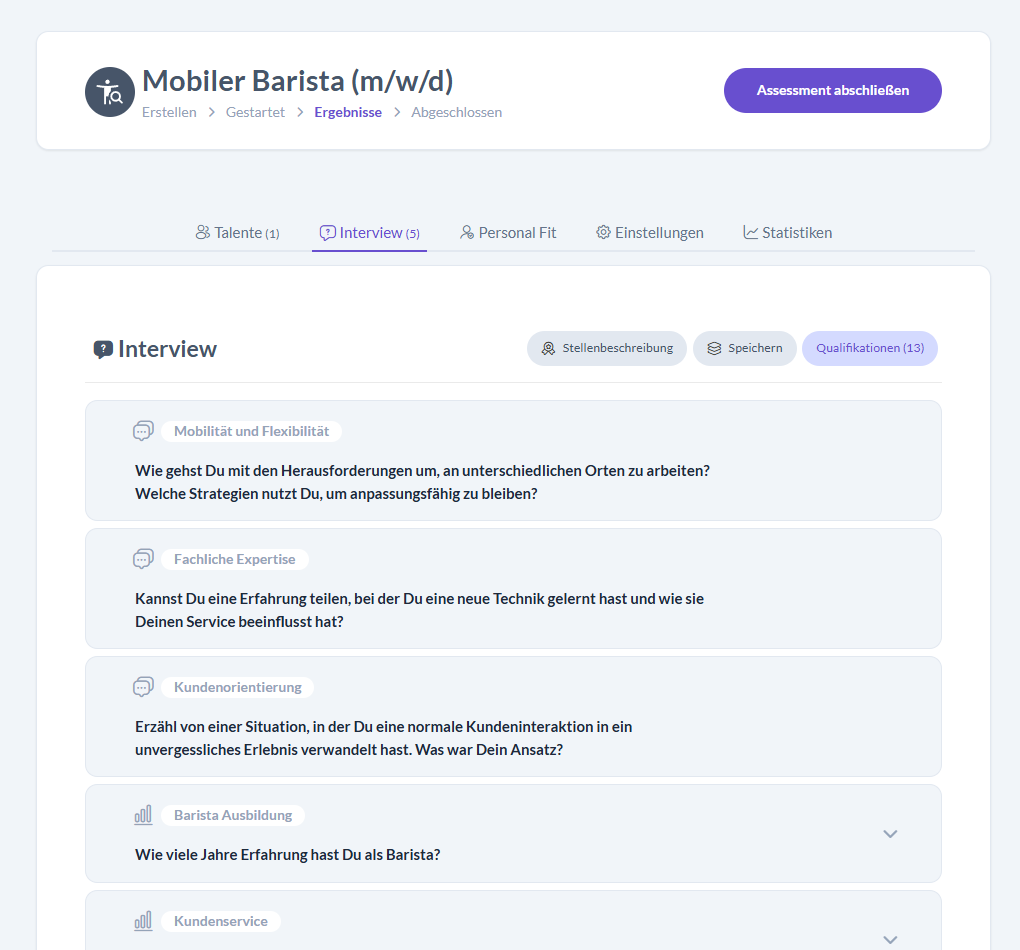Screen dimensions: 1020x950
Task: Click the question mark icon beside the Interview heading
Action: click(104, 349)
